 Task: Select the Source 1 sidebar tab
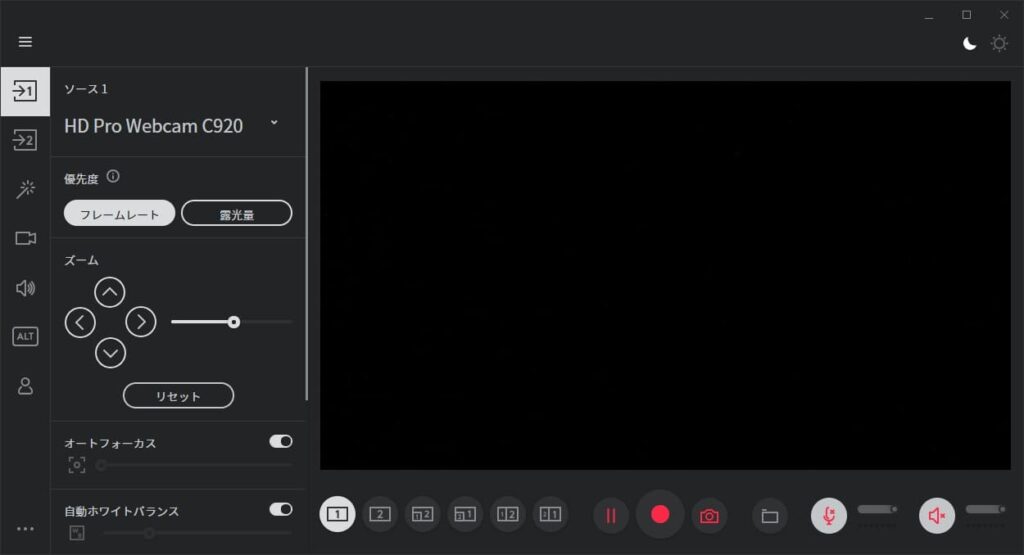(x=25, y=91)
